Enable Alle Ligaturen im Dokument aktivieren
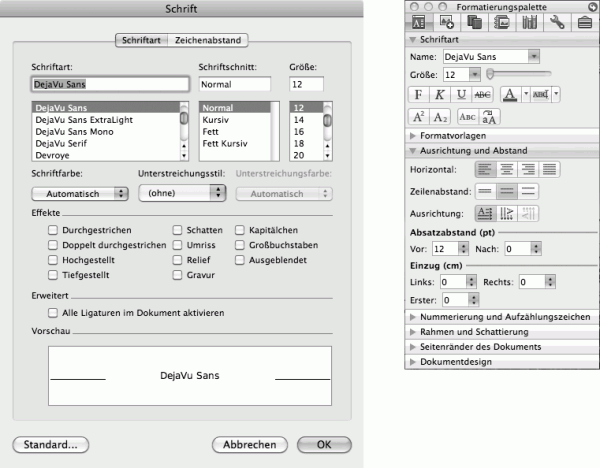Image resolution: width=600 pixels, height=468 pixels. pos(53,313)
